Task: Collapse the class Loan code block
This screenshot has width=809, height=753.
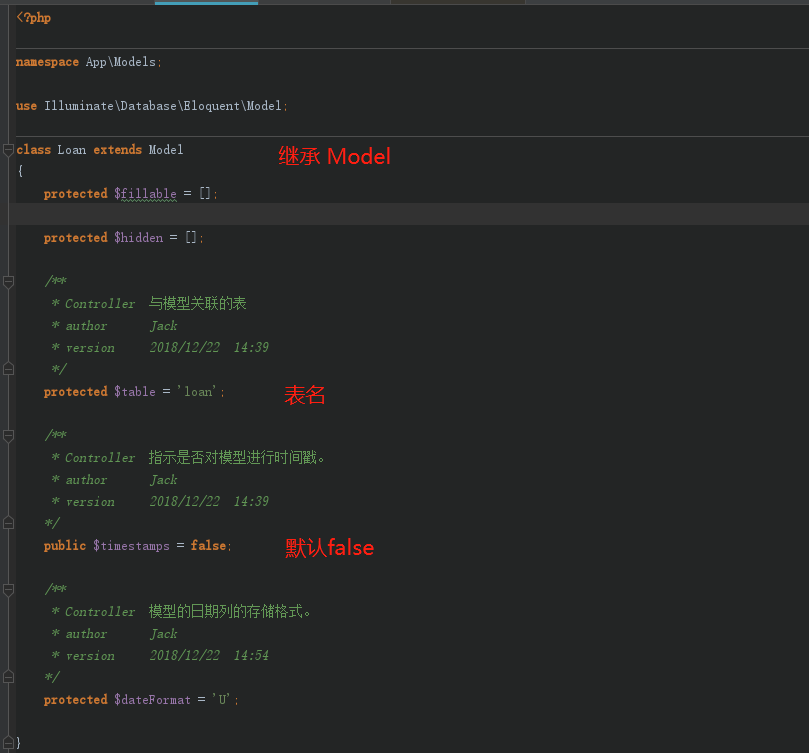Action: (x=8, y=150)
